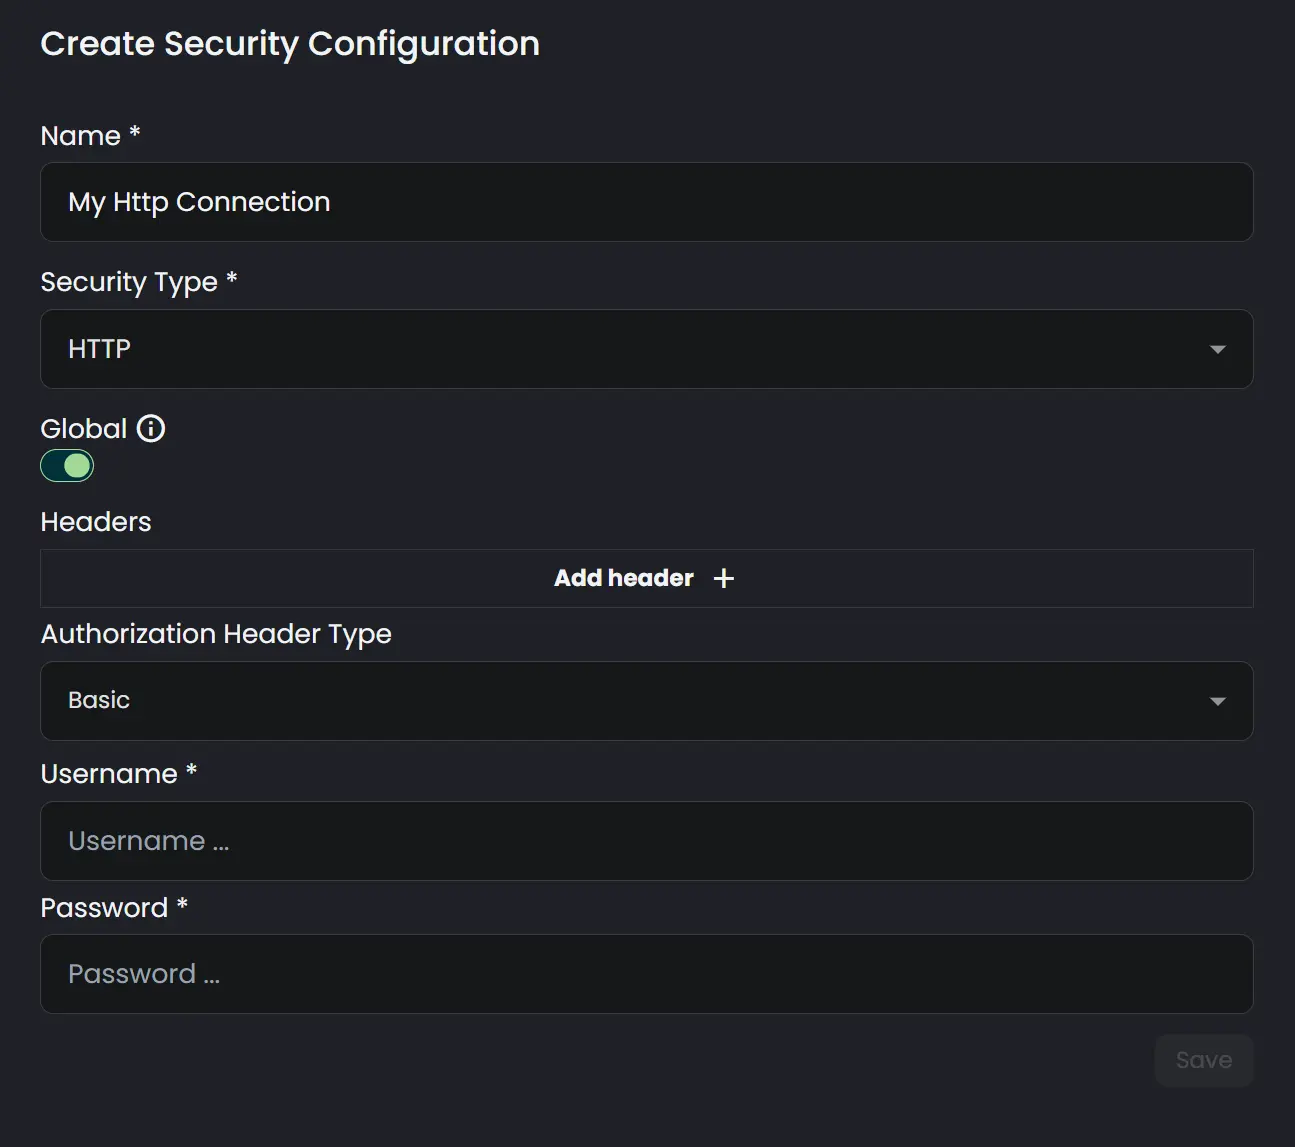Image resolution: width=1295 pixels, height=1147 pixels.
Task: Click the Name field with My Http Connection
Action: coord(646,202)
